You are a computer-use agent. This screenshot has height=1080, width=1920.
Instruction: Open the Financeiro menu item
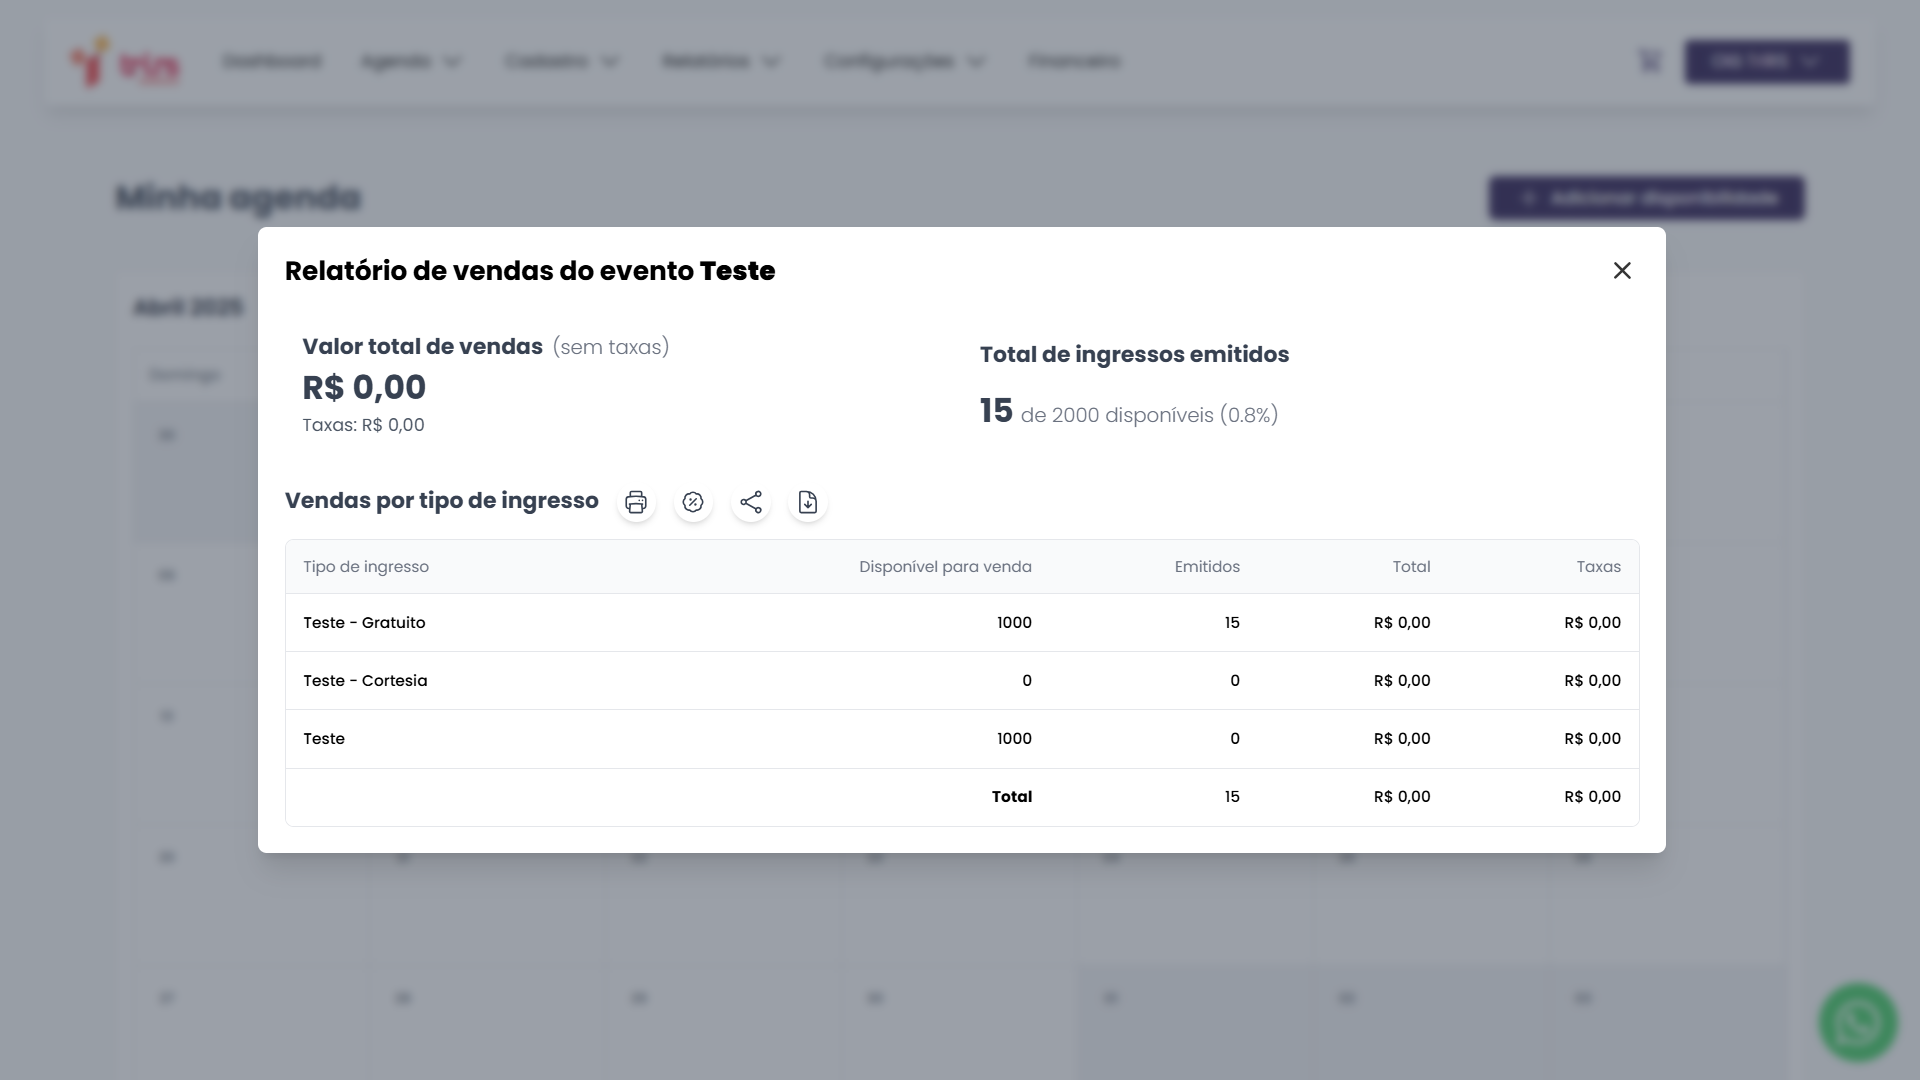[1074, 62]
